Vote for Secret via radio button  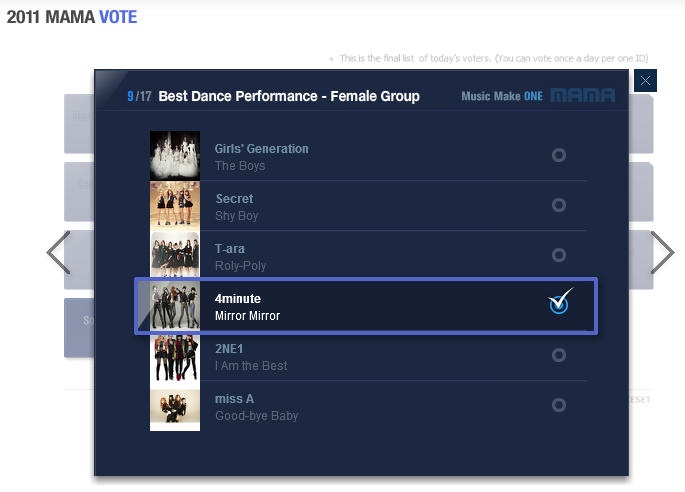pyautogui.click(x=559, y=205)
